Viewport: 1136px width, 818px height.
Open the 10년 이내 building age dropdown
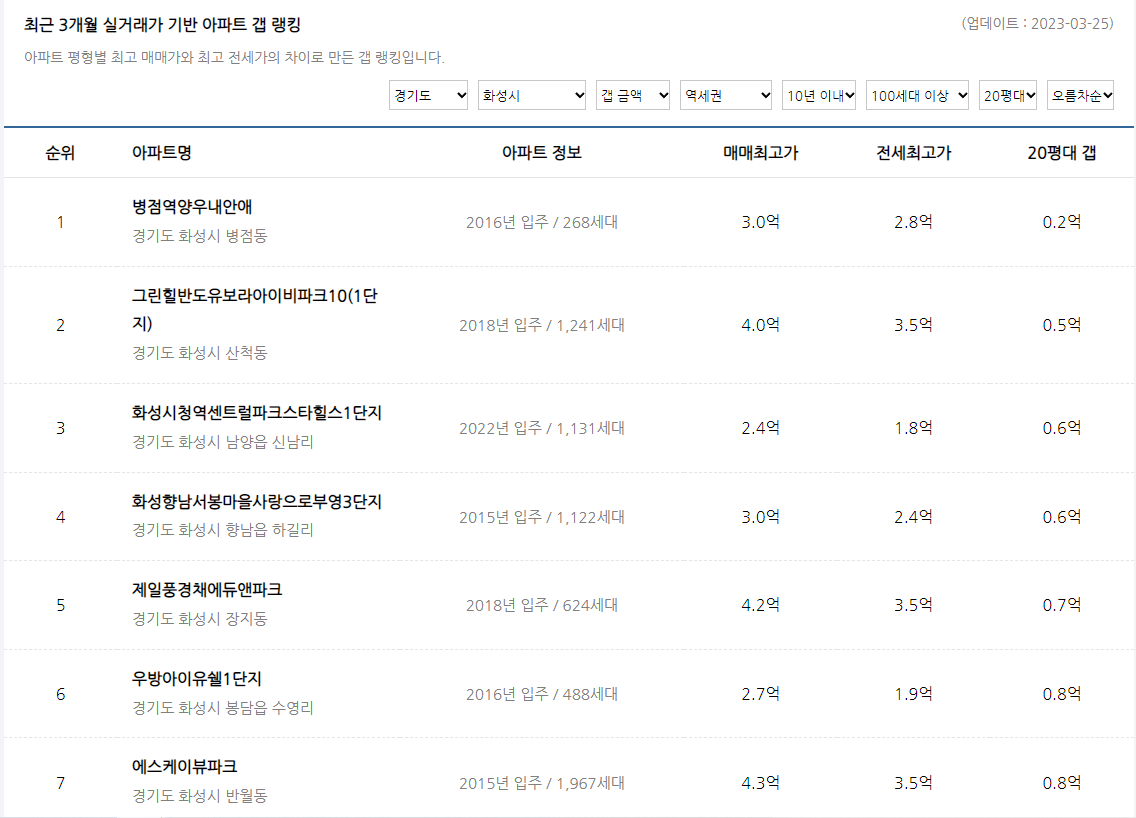(x=818, y=95)
